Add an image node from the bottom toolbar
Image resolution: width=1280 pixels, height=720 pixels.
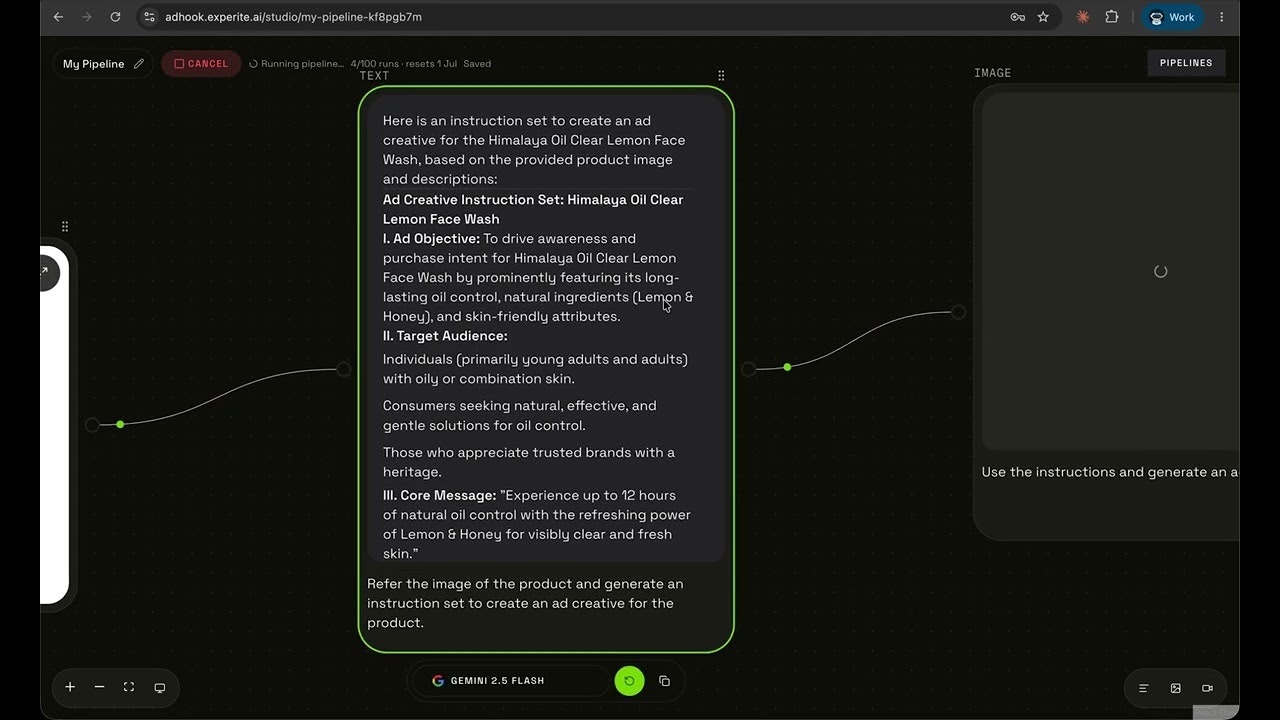pos(1176,688)
